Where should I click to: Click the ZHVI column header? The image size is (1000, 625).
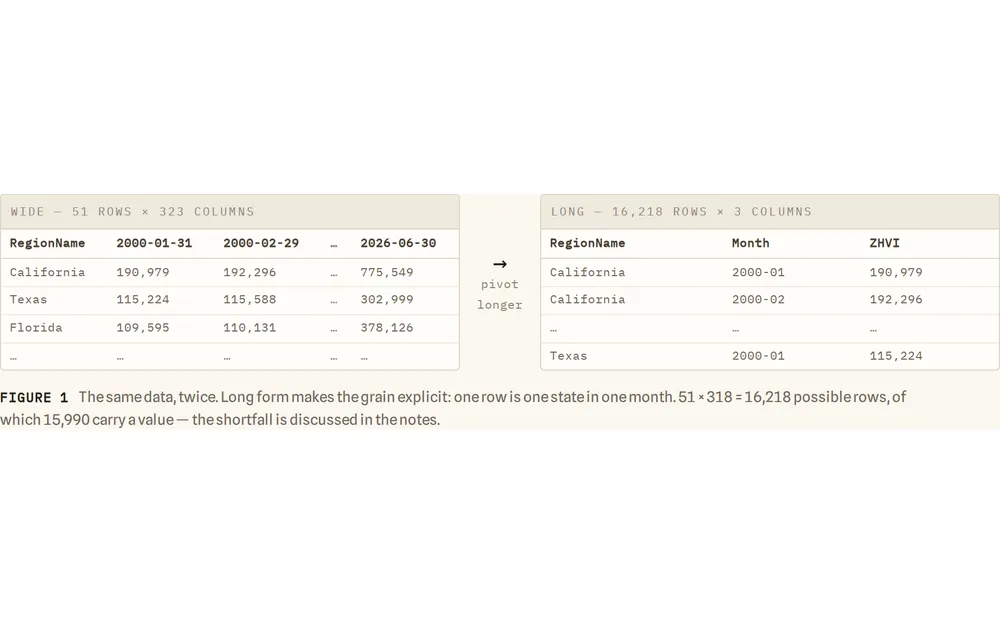click(885, 243)
